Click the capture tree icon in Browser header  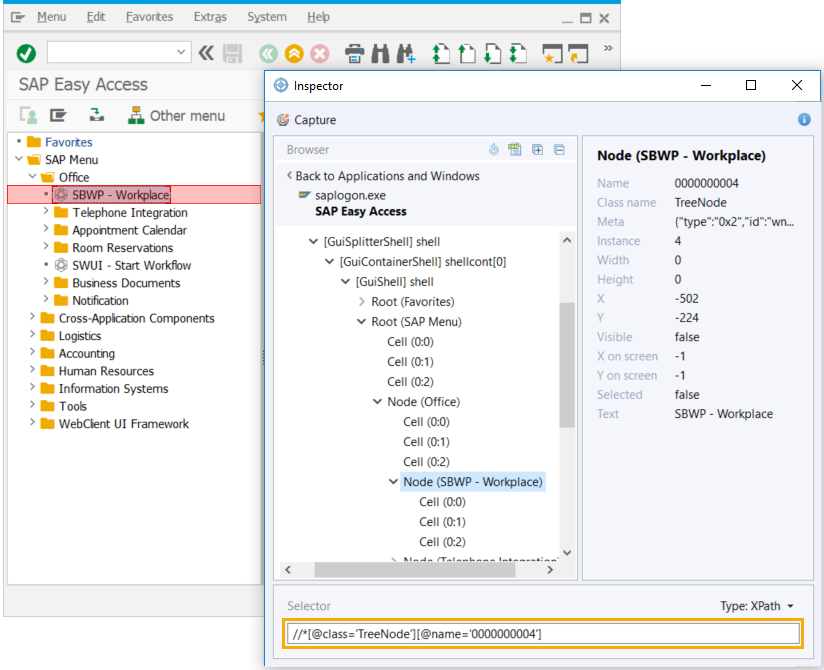(515, 150)
